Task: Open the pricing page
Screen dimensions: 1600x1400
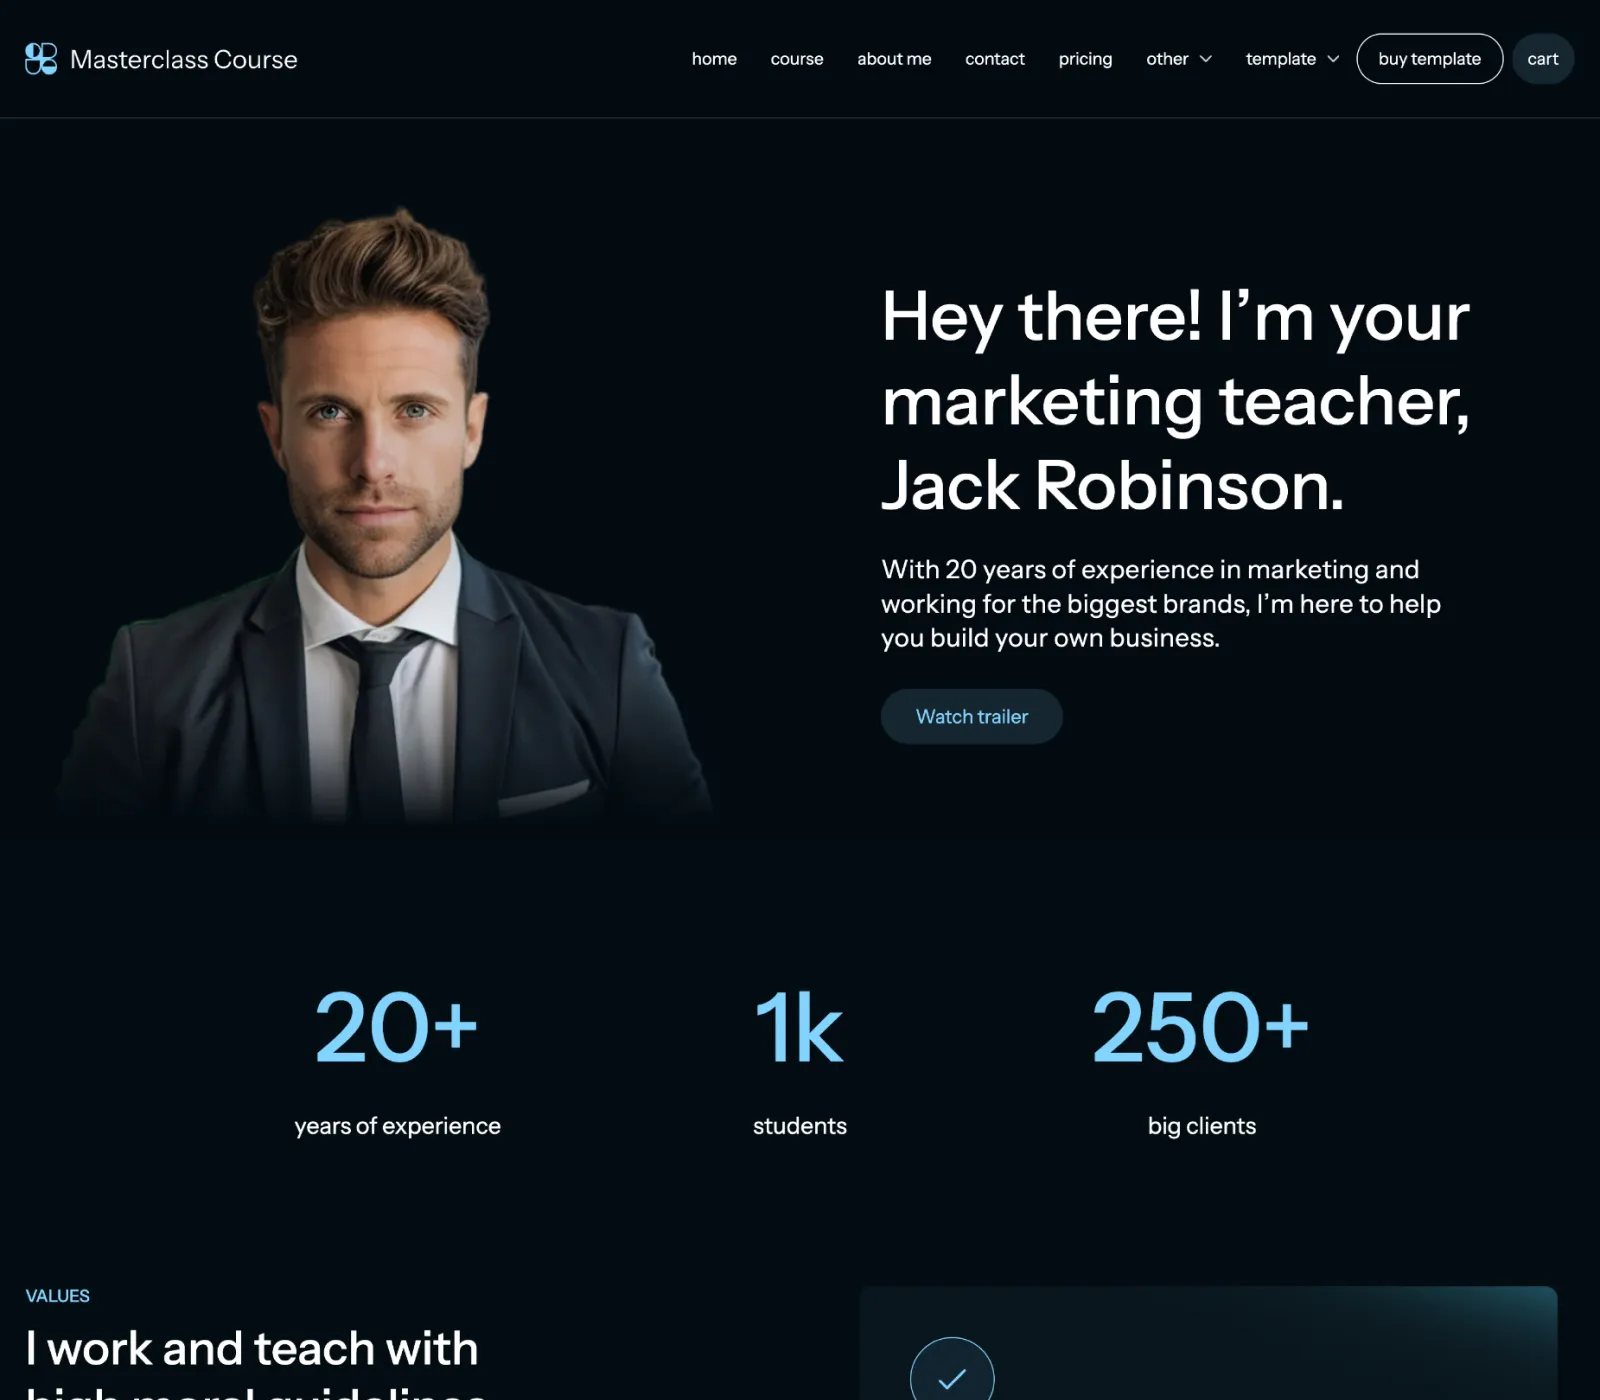Action: point(1085,59)
